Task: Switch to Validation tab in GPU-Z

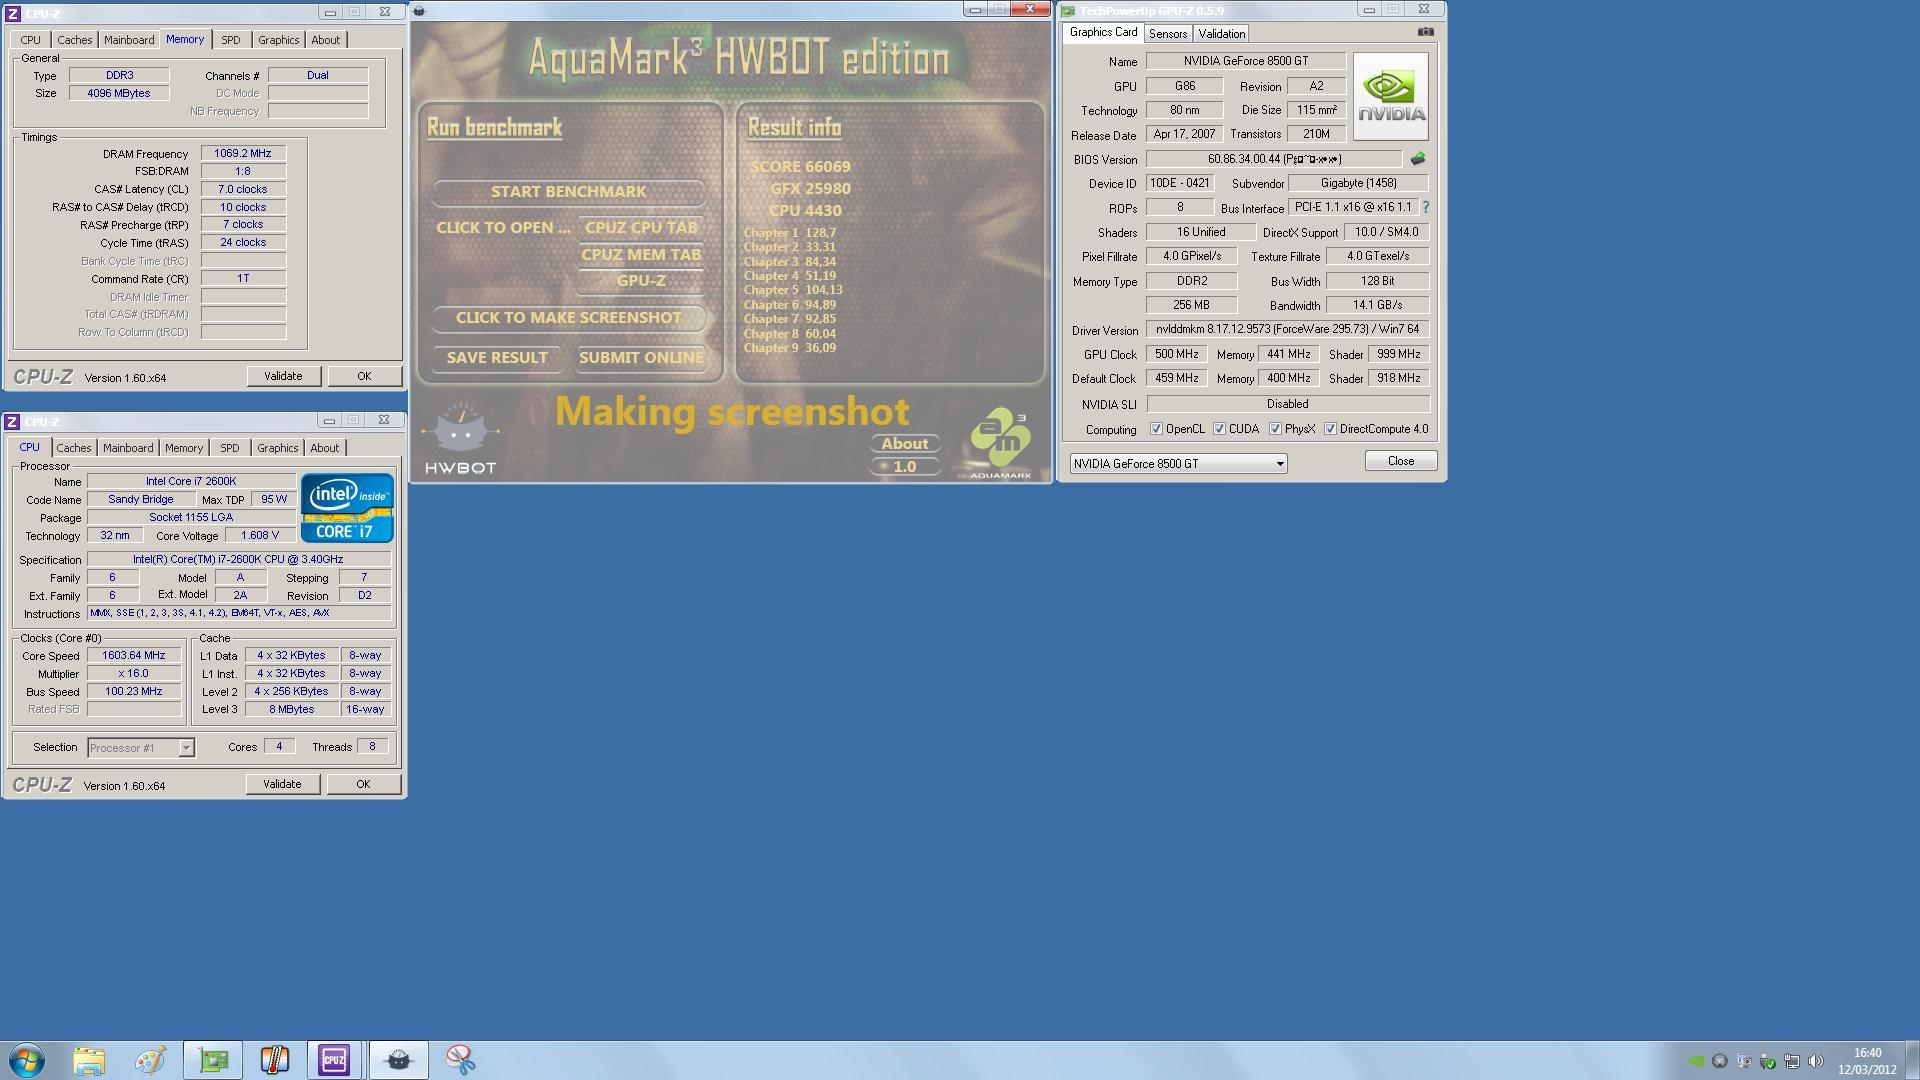Action: (x=1221, y=33)
